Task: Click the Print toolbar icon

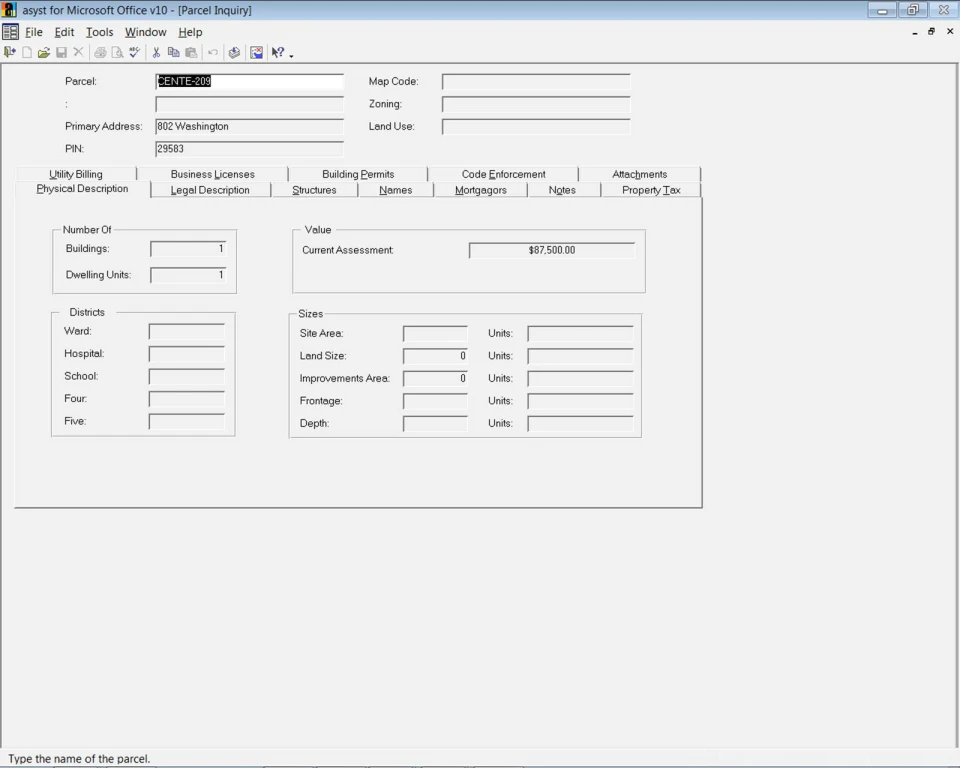Action: click(x=100, y=53)
